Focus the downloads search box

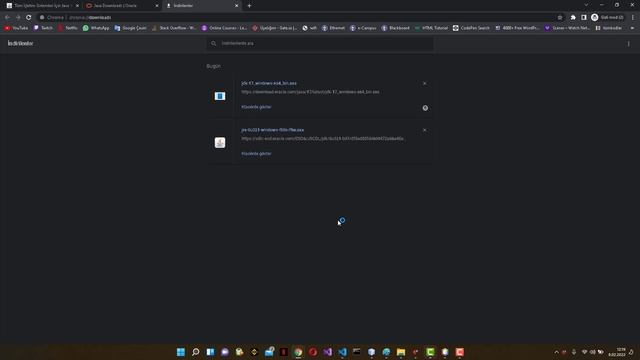coord(320,43)
